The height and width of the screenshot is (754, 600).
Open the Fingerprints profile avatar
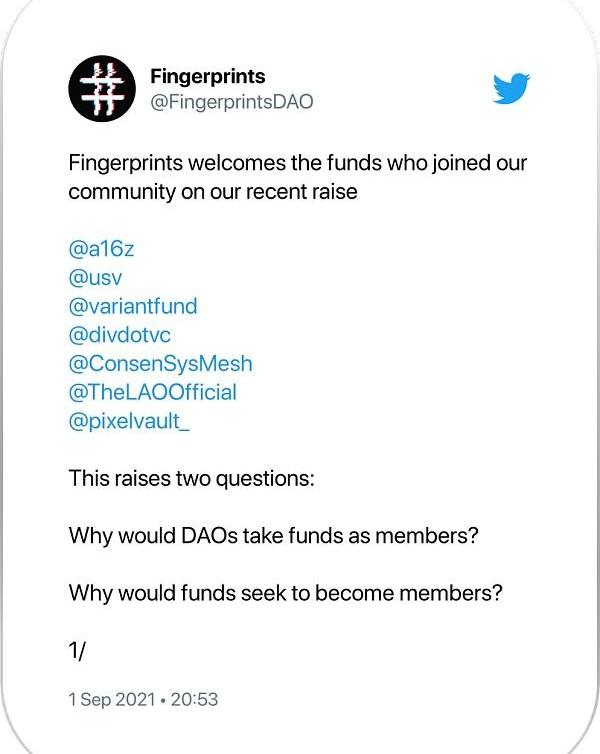pos(102,88)
